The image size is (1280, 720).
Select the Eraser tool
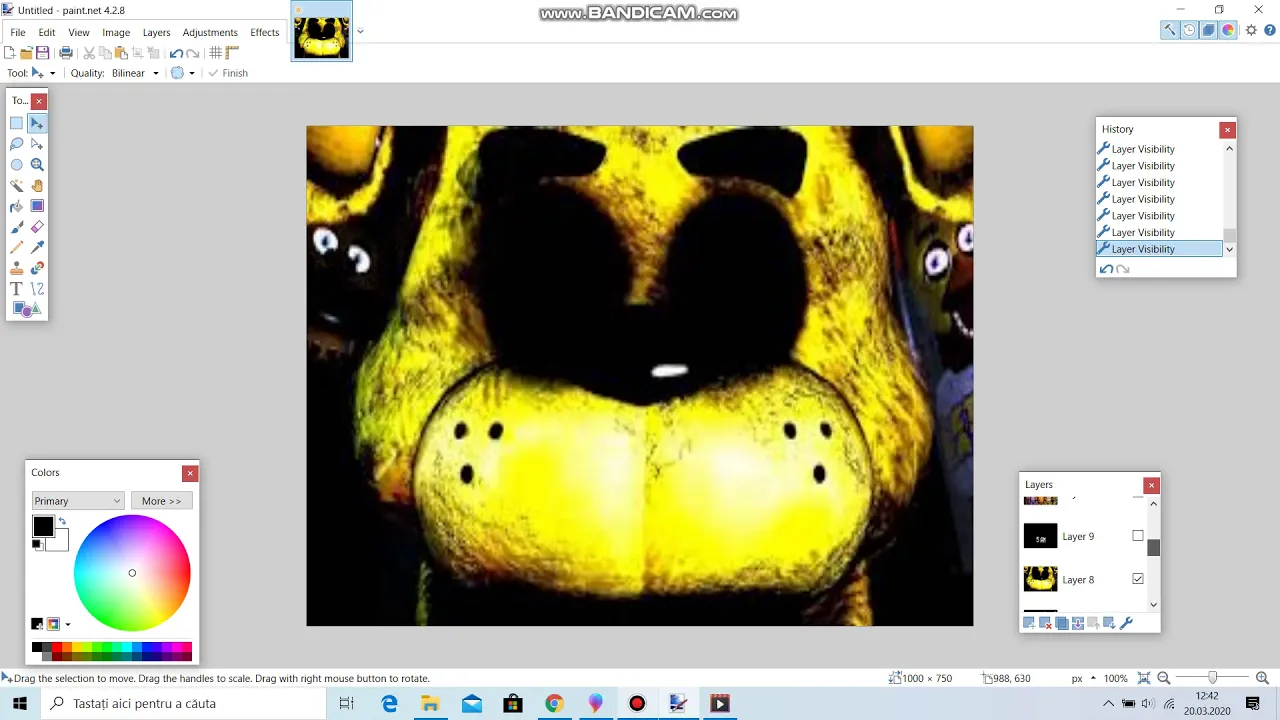pos(37,227)
